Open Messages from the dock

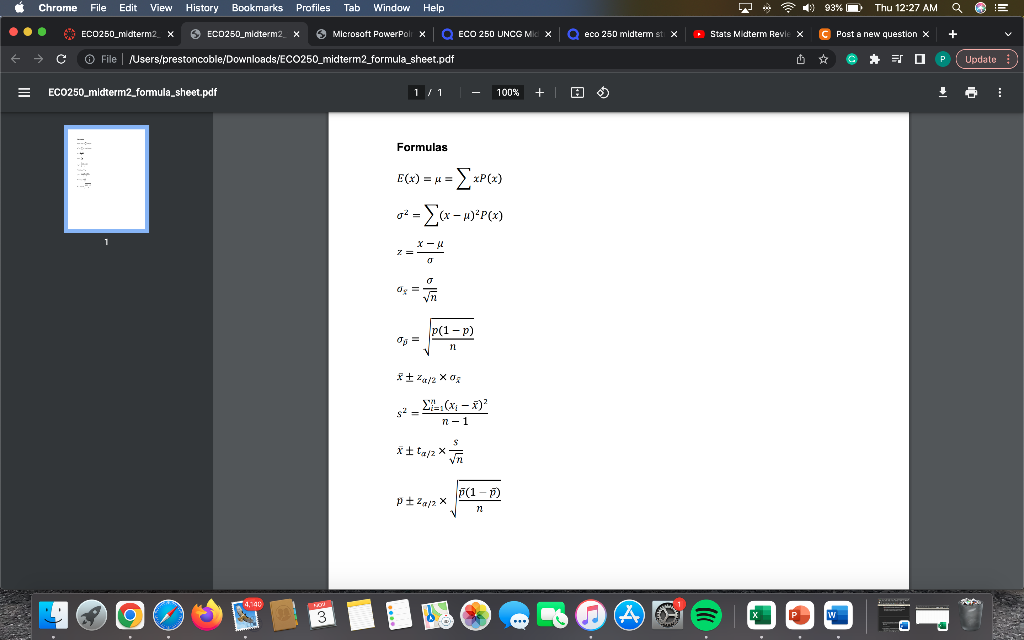[x=514, y=615]
